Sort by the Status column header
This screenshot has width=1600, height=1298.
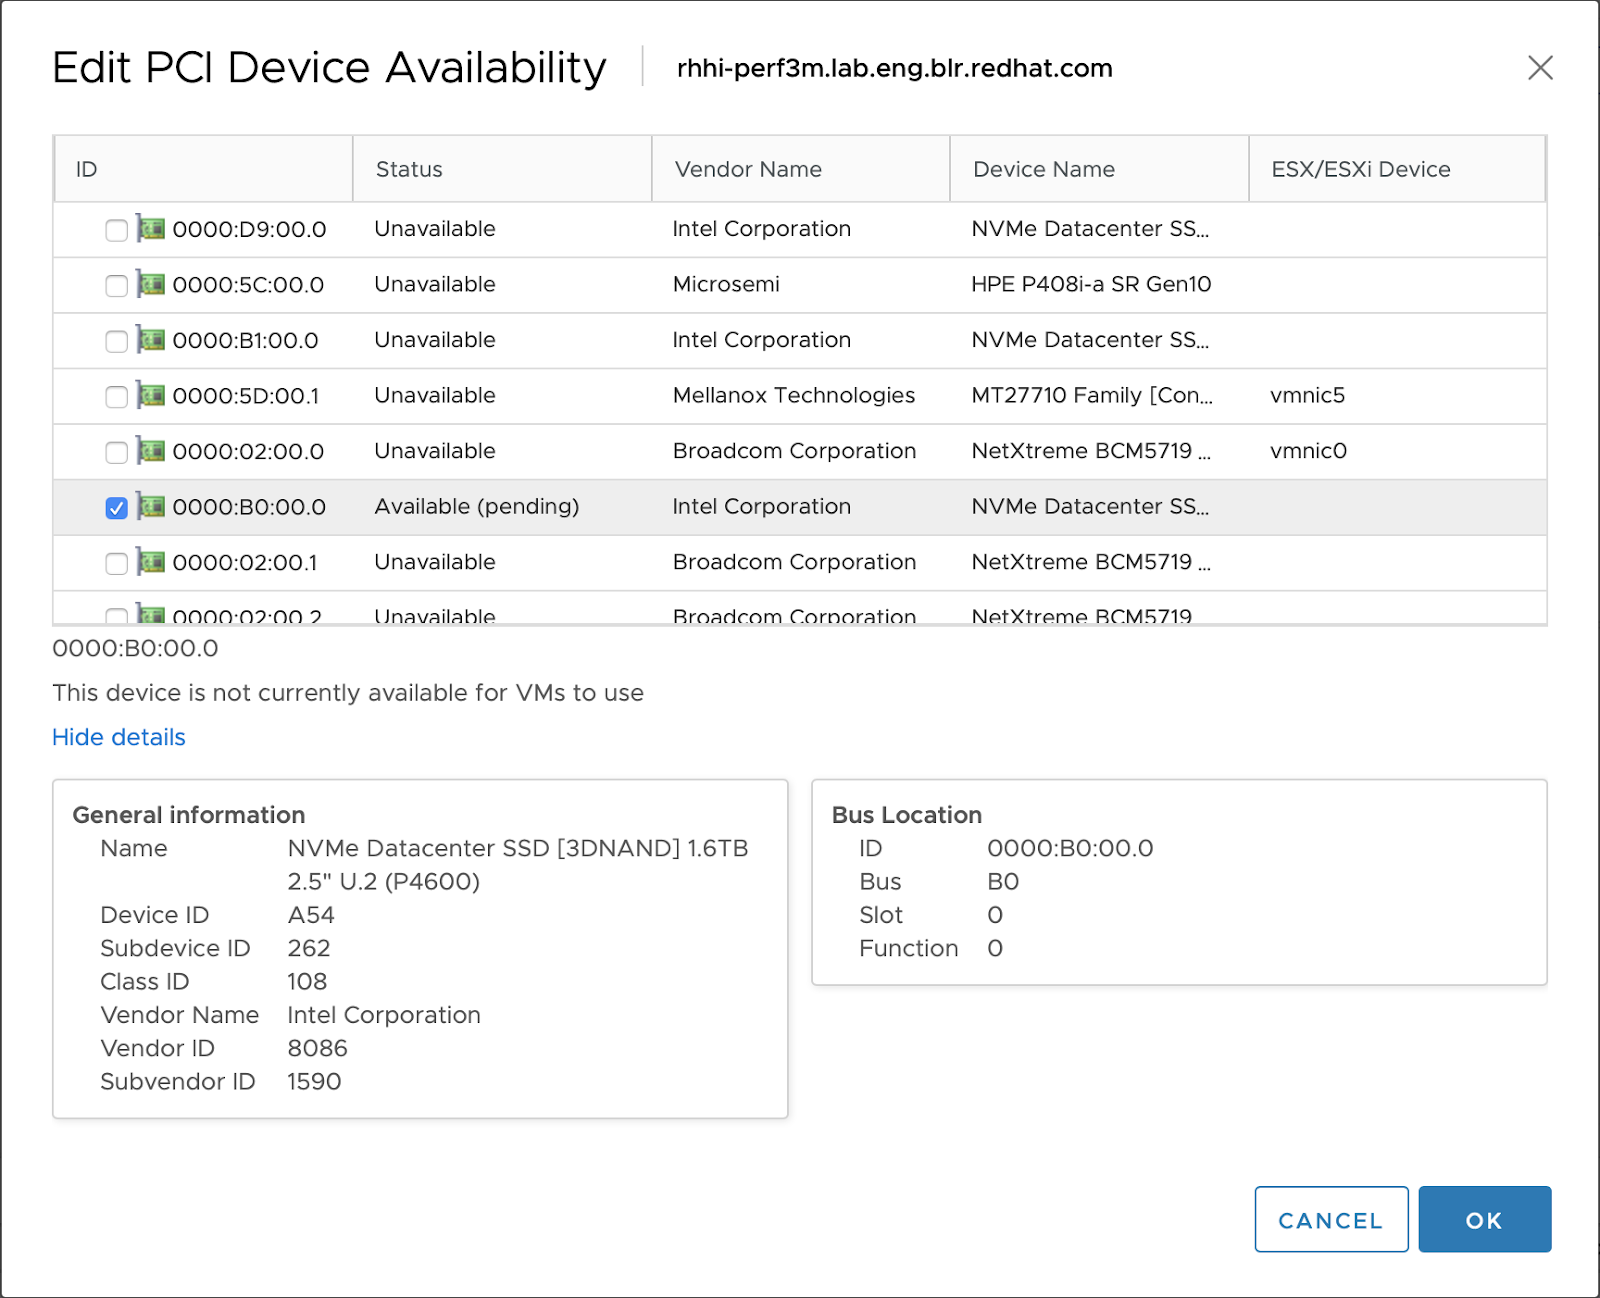[408, 169]
